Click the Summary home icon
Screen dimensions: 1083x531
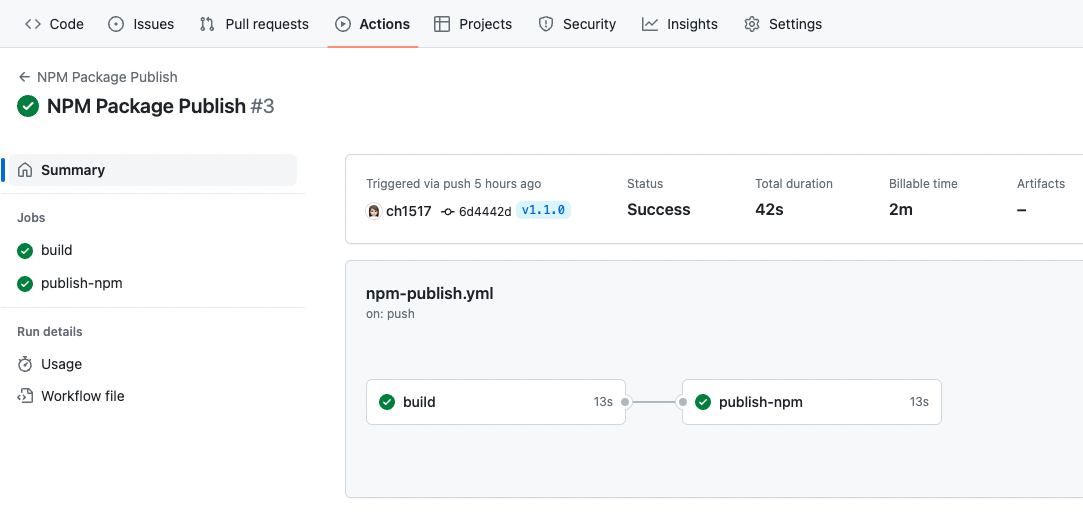click(25, 170)
